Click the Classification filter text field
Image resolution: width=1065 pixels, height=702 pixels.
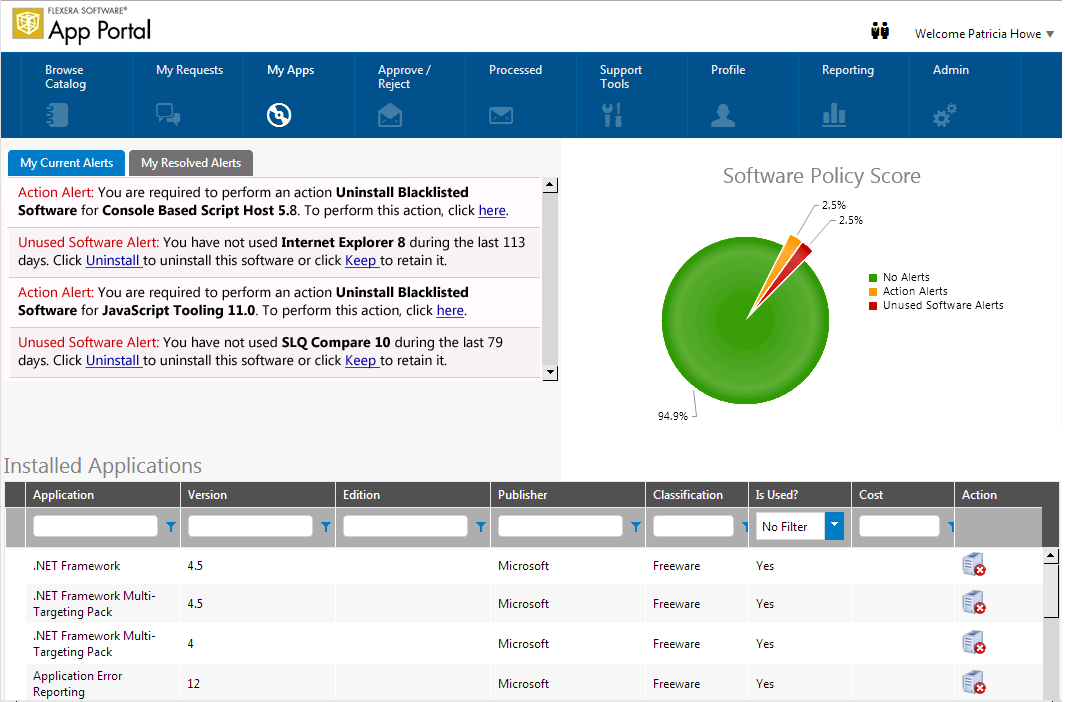click(x=693, y=526)
